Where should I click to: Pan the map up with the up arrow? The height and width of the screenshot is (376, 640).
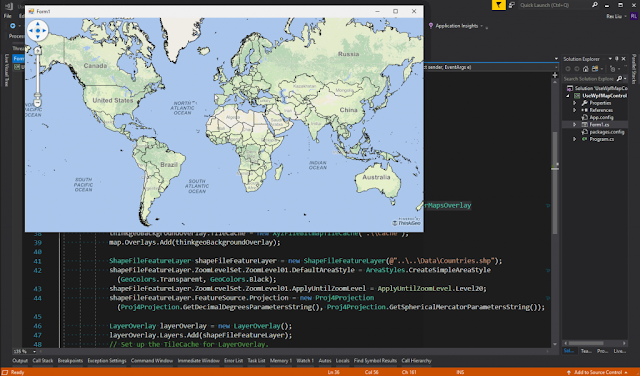[x=38, y=24]
